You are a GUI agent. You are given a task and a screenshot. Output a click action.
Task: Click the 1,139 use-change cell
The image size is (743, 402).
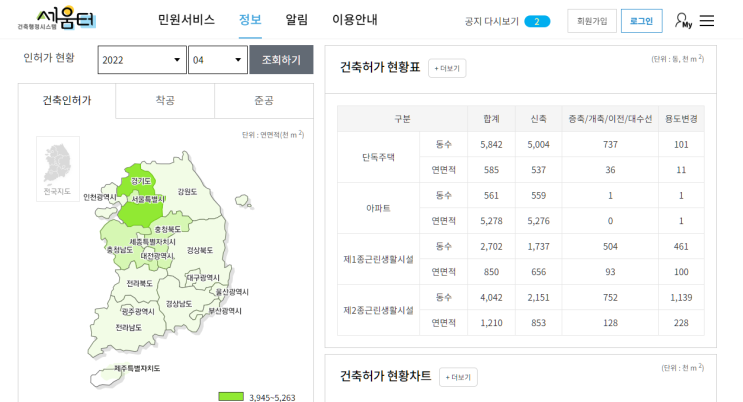(x=681, y=298)
